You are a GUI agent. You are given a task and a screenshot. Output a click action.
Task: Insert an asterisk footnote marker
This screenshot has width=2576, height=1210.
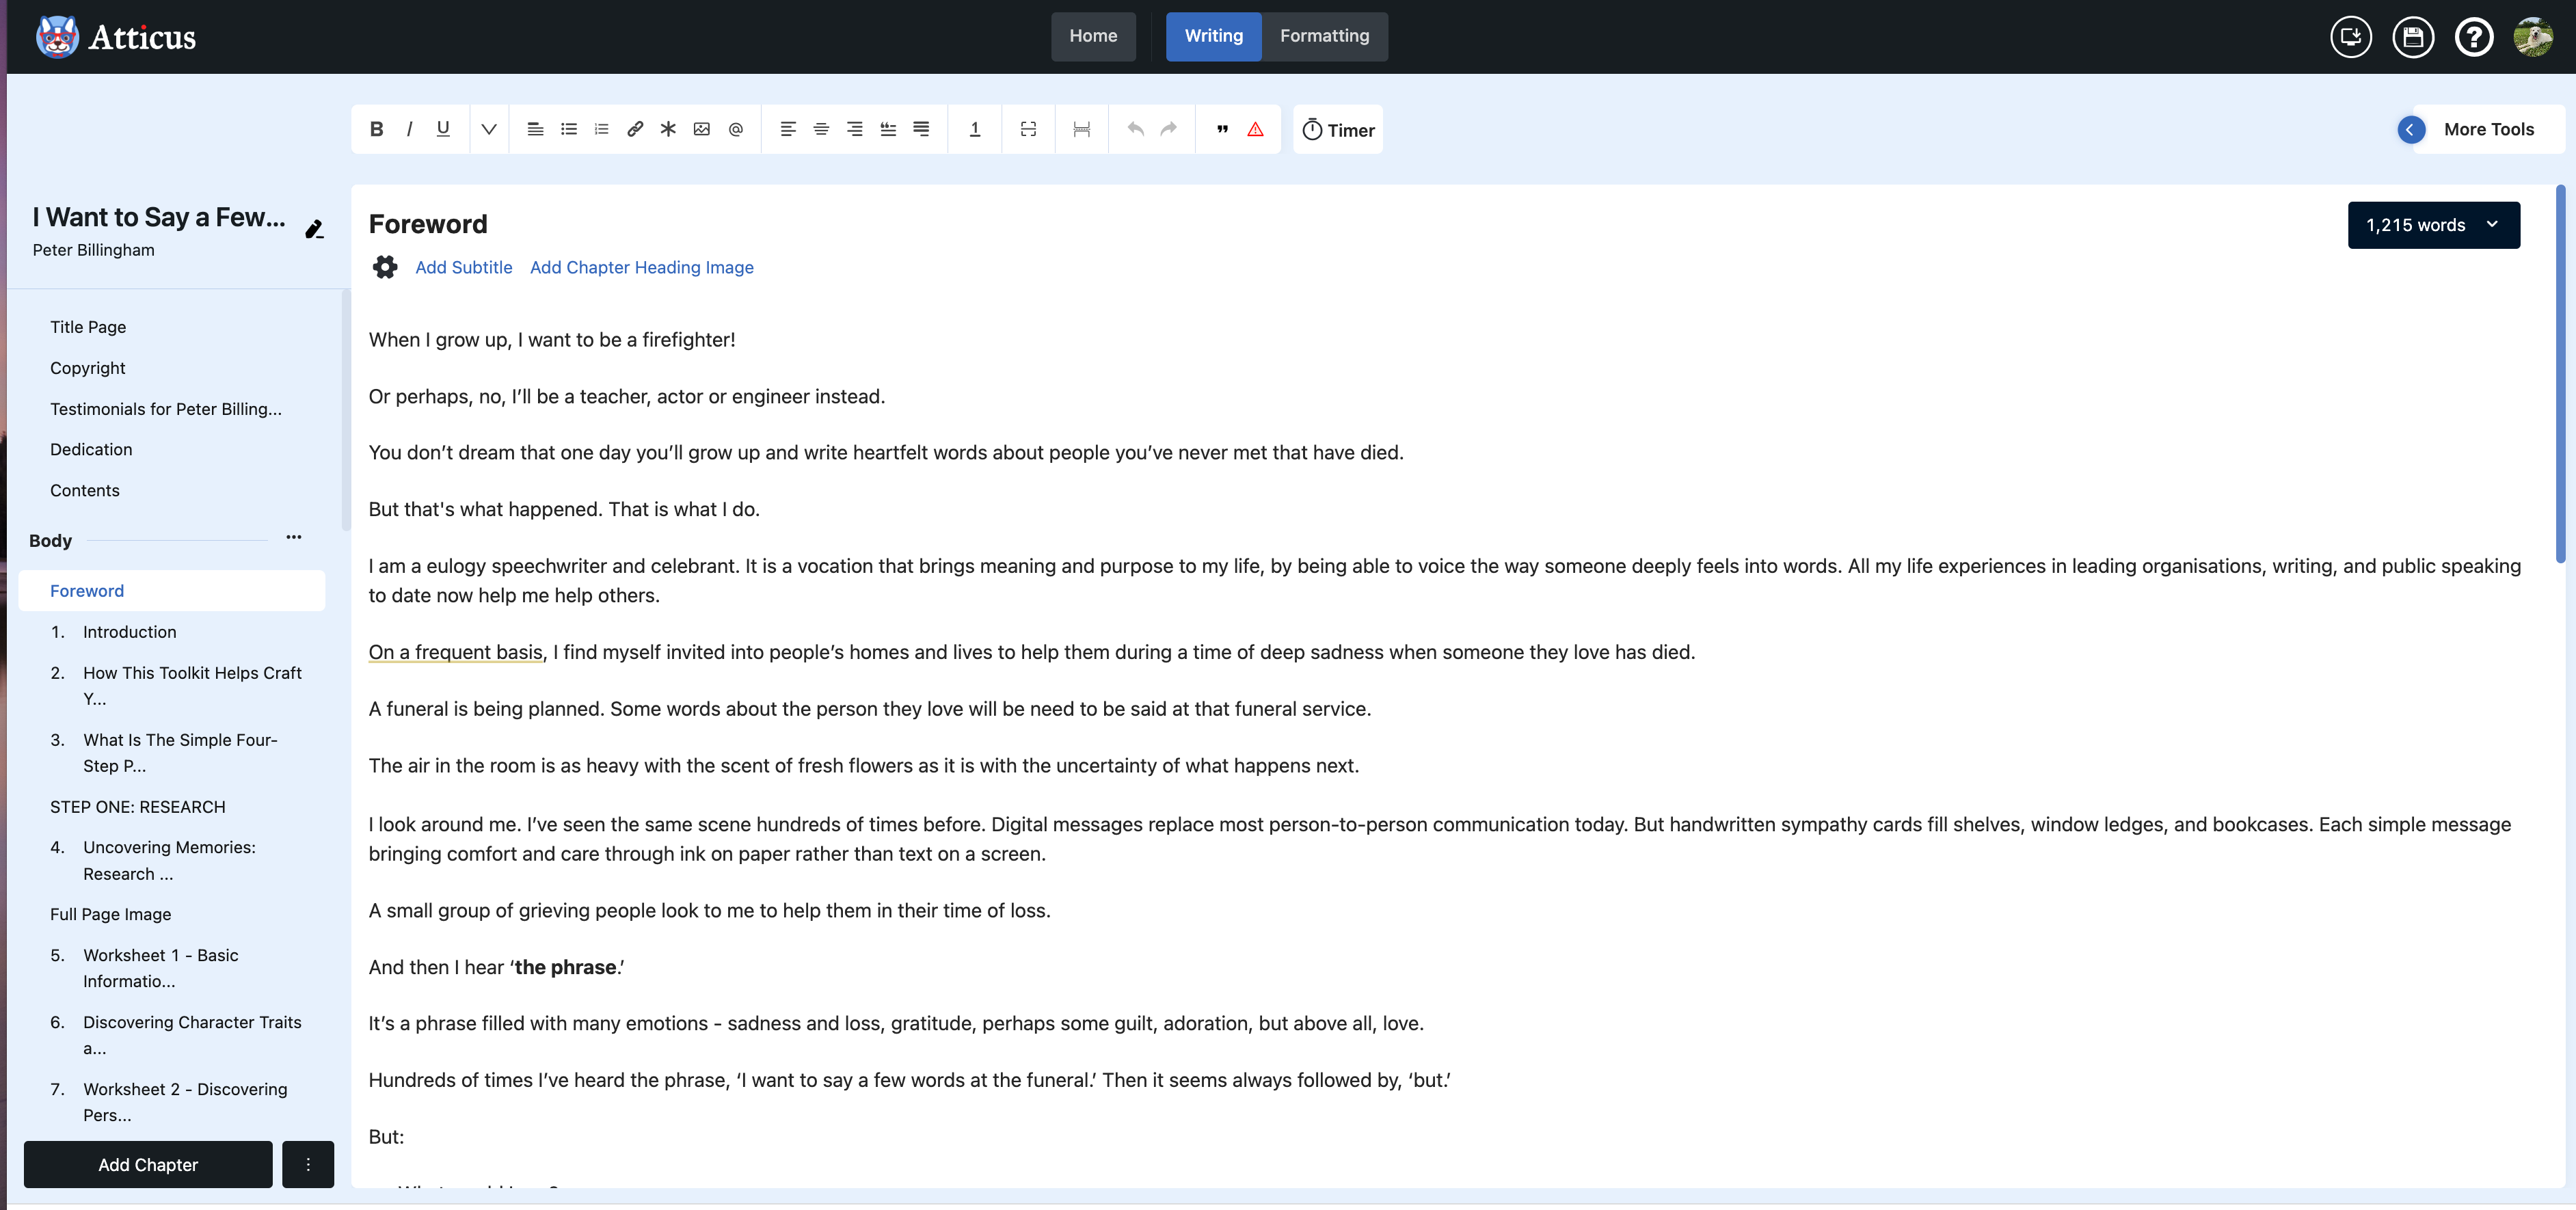pyautogui.click(x=668, y=129)
